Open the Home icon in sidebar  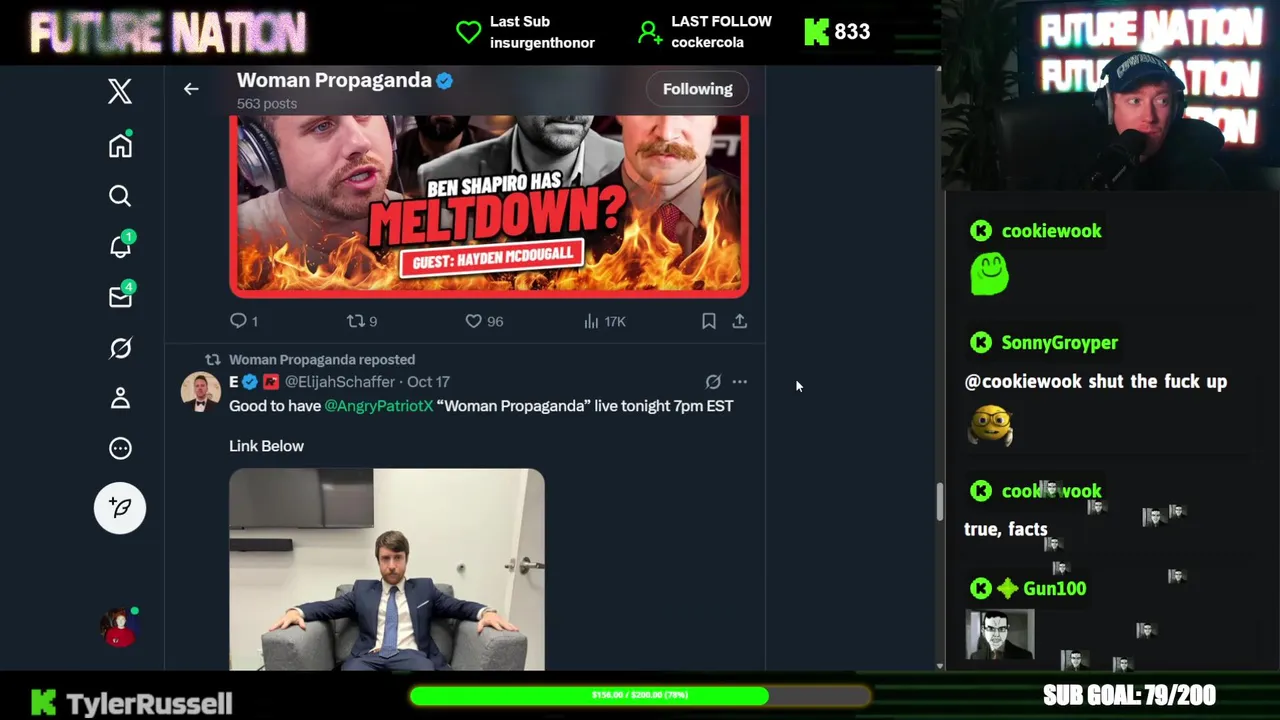coord(120,145)
